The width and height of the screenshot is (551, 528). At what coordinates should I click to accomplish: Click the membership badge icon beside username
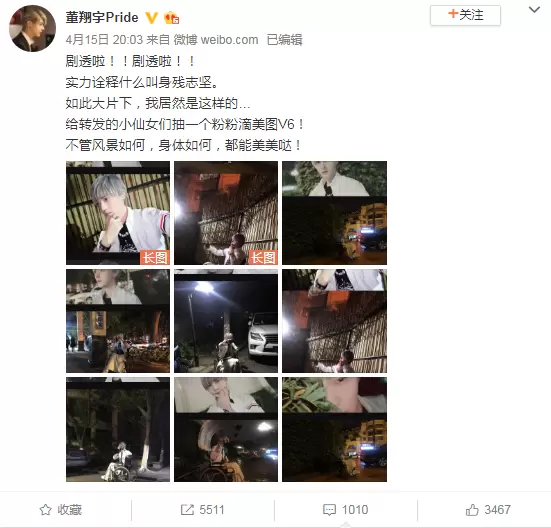[x=171, y=18]
